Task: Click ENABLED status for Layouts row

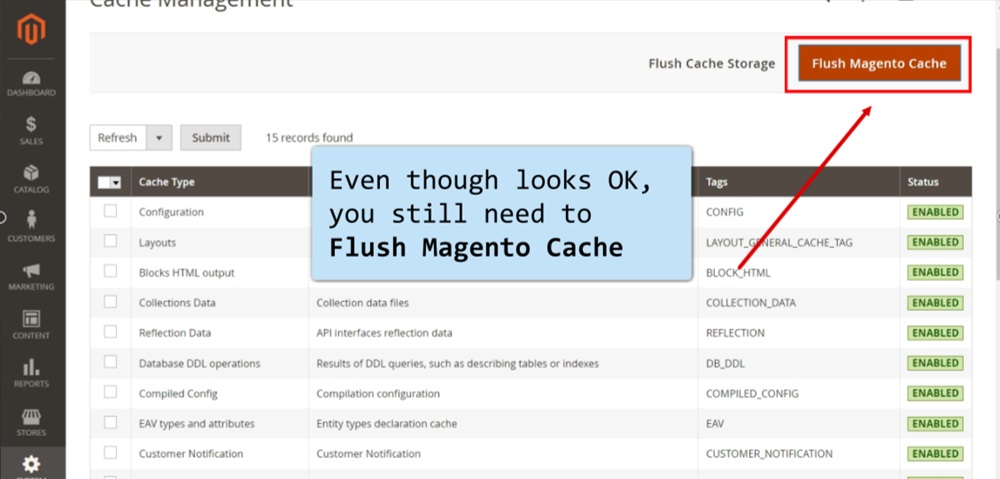Action: coord(935,242)
